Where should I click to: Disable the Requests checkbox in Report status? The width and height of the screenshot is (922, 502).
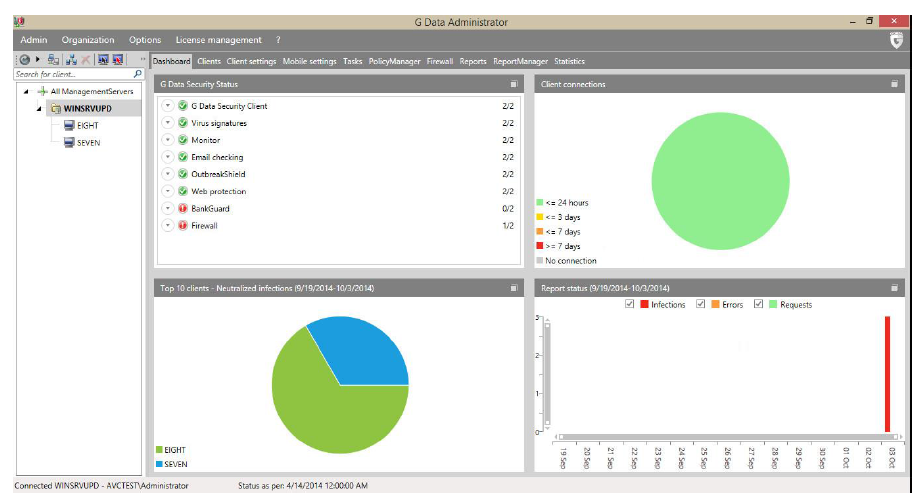[759, 304]
